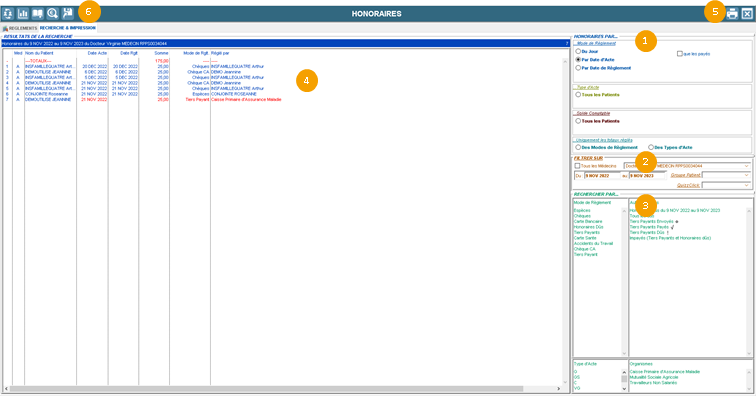Choose 'Chèques' in Mode de Règlement list
The width and height of the screenshot is (756, 396).
pos(582,216)
